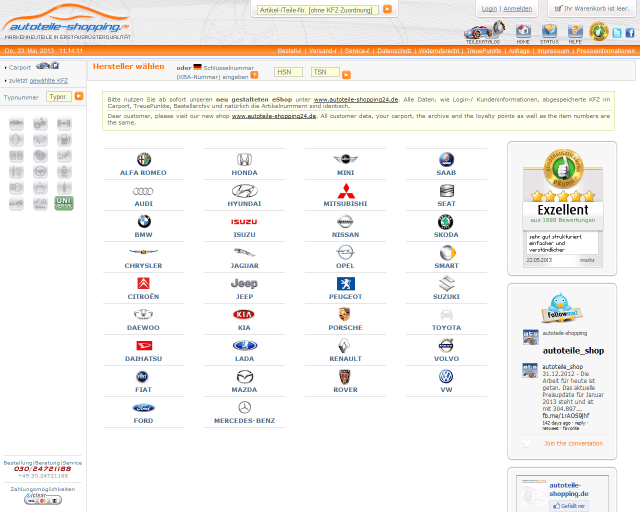
Task: Choose the OPEL manufacturer link
Action: [345, 265]
